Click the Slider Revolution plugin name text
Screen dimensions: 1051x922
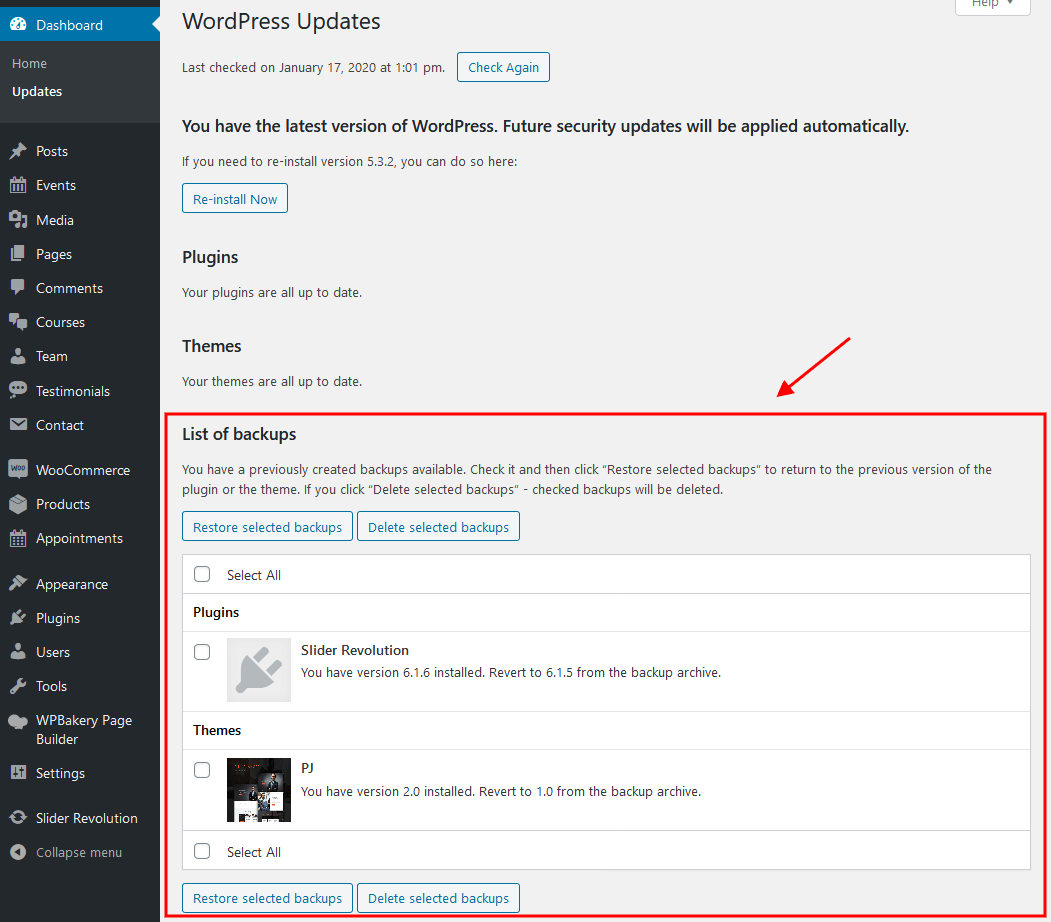click(x=355, y=650)
